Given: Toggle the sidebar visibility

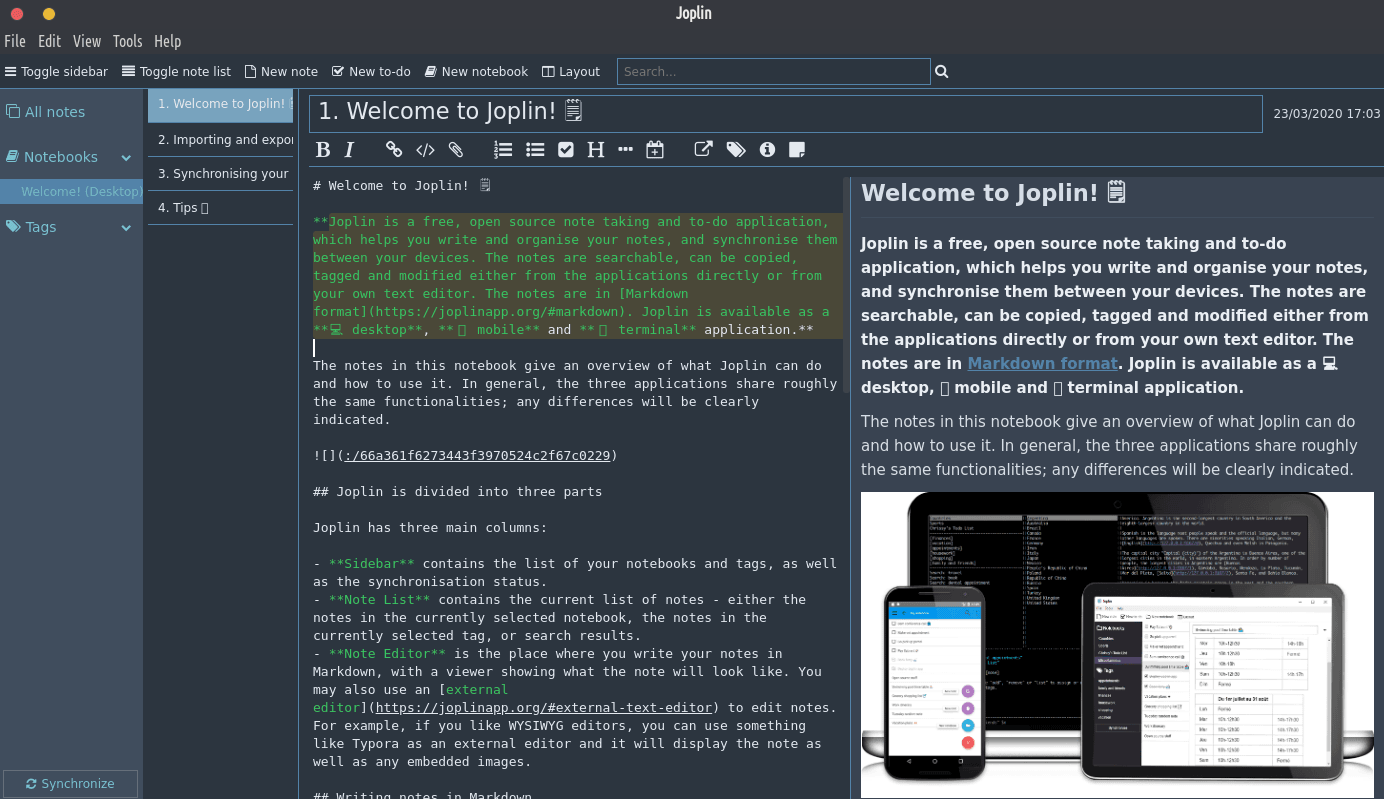Looking at the screenshot, I should [56, 72].
